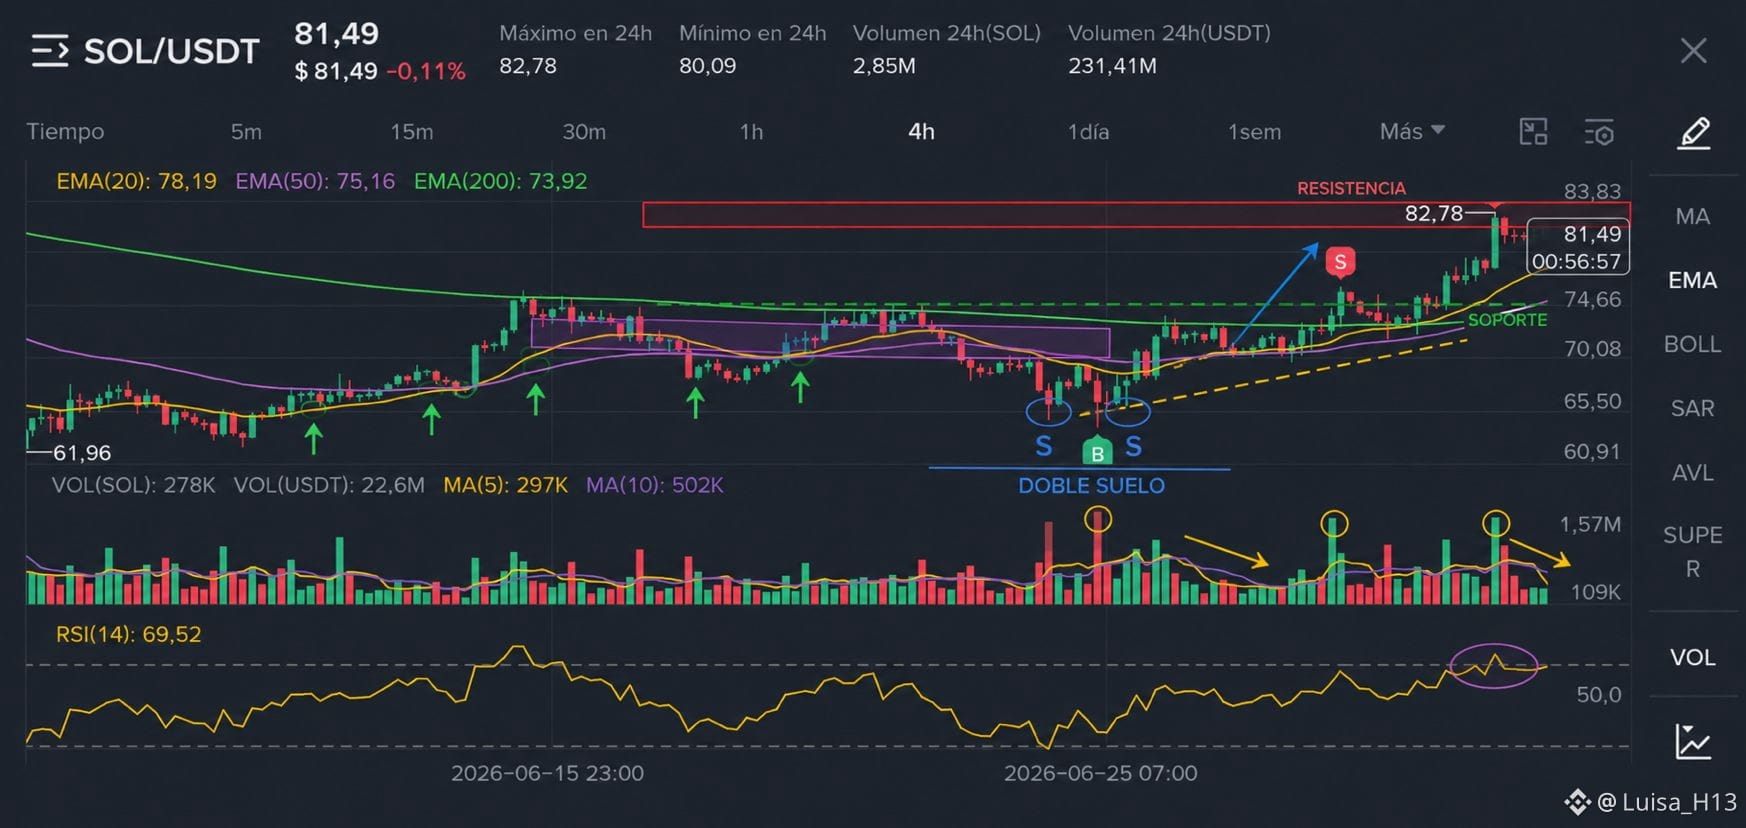Click the Volumen 24h(USDT) value 231,41M
Image resolution: width=1746 pixels, height=828 pixels.
pyautogui.click(x=1112, y=66)
